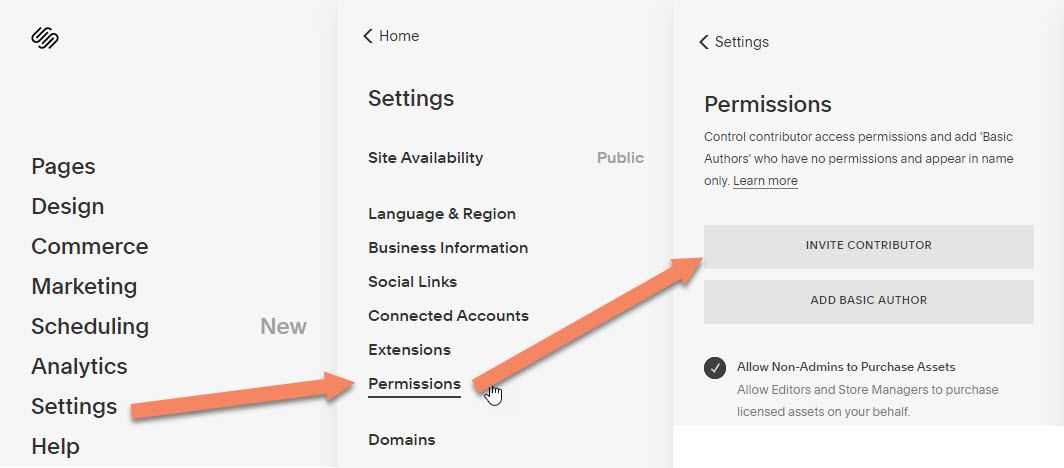The height and width of the screenshot is (468, 1064).
Task: Follow the Learn more link
Action: pyautogui.click(x=765, y=181)
